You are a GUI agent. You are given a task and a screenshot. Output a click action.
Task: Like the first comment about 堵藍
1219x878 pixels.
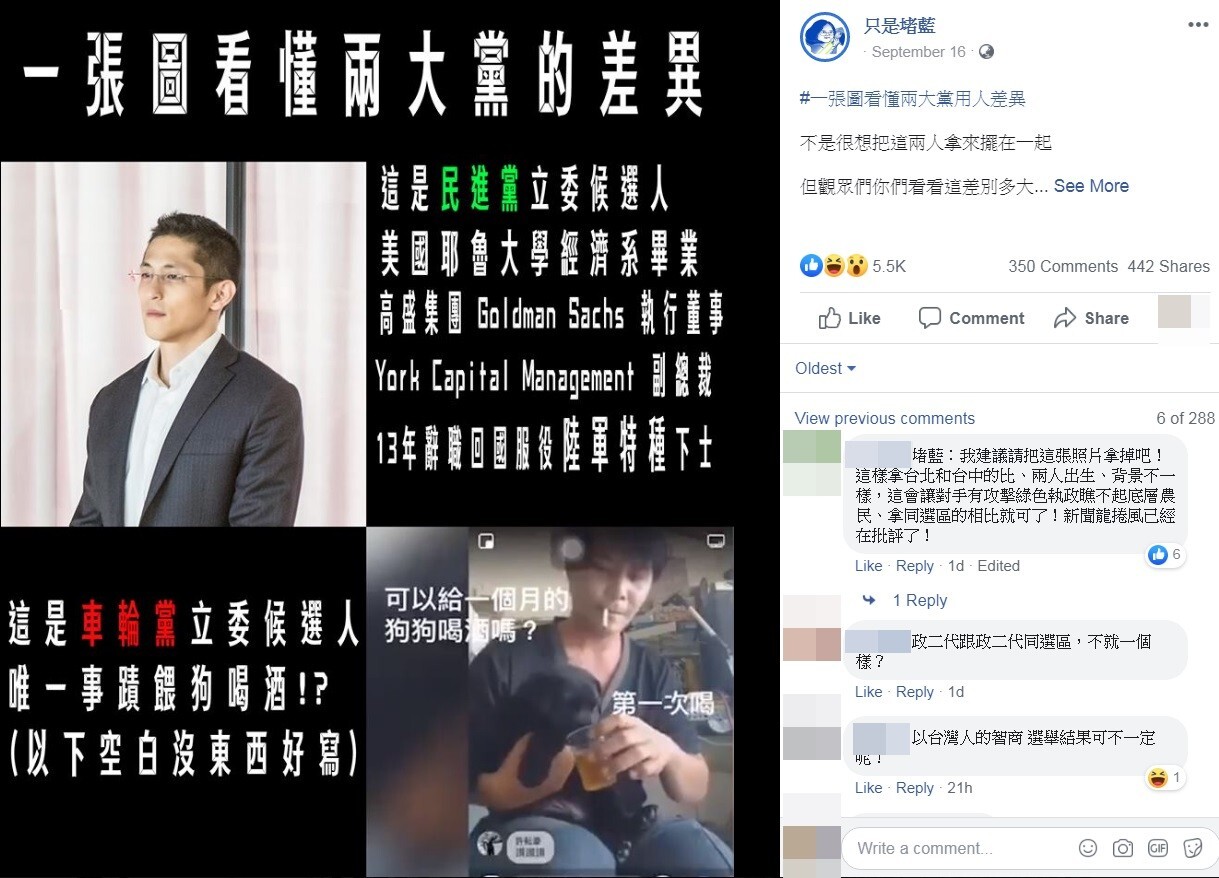tap(869, 566)
